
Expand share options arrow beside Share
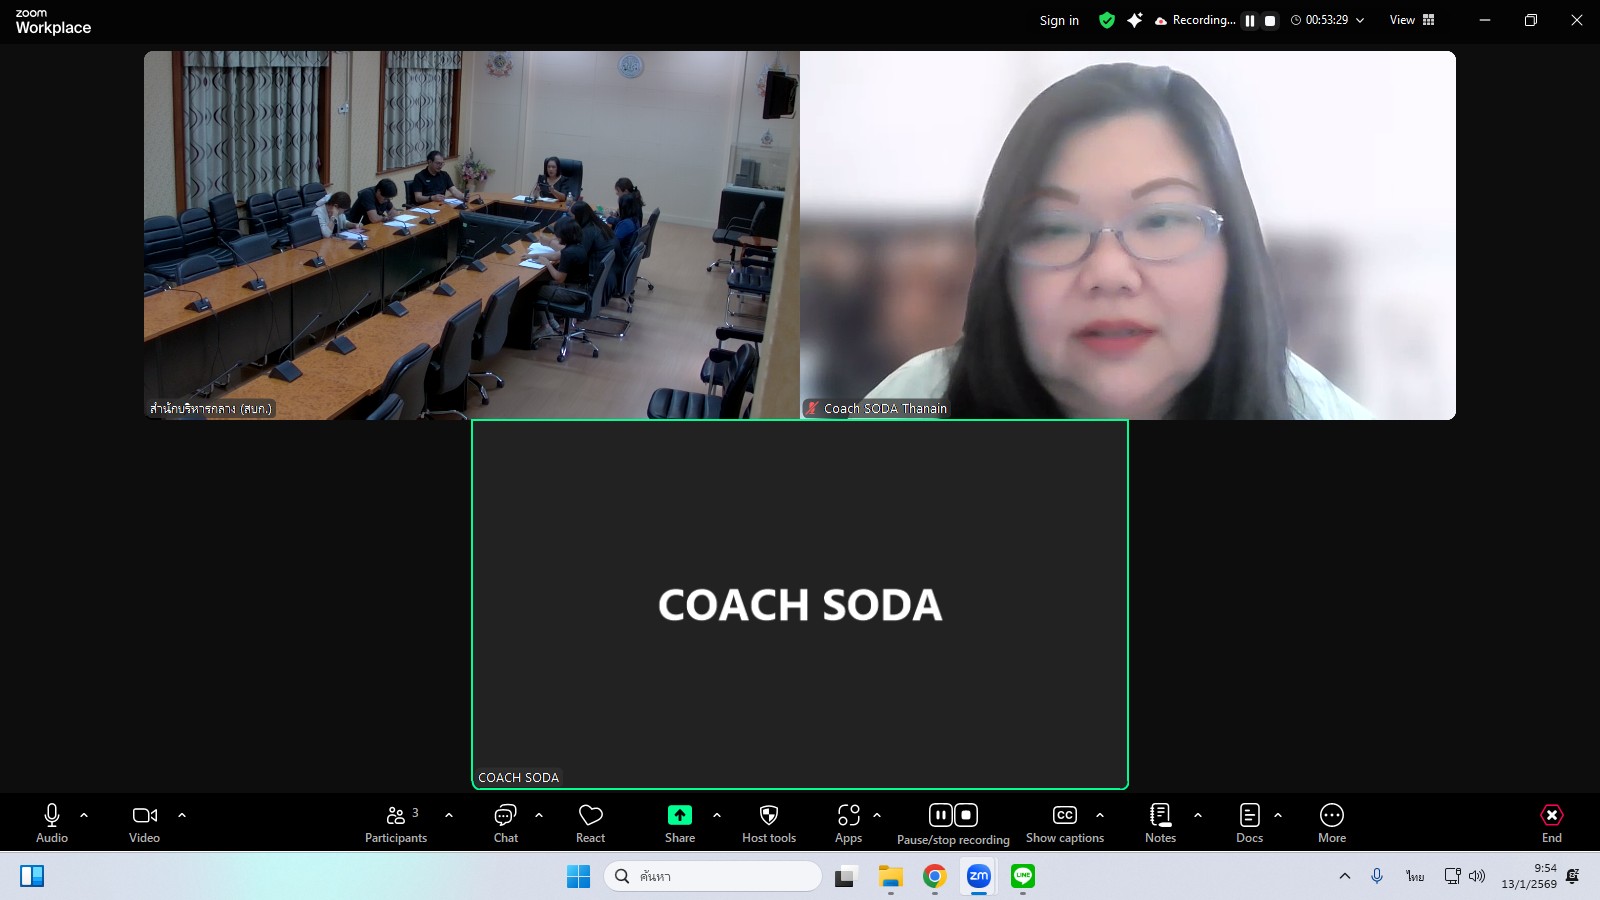pyautogui.click(x=717, y=815)
